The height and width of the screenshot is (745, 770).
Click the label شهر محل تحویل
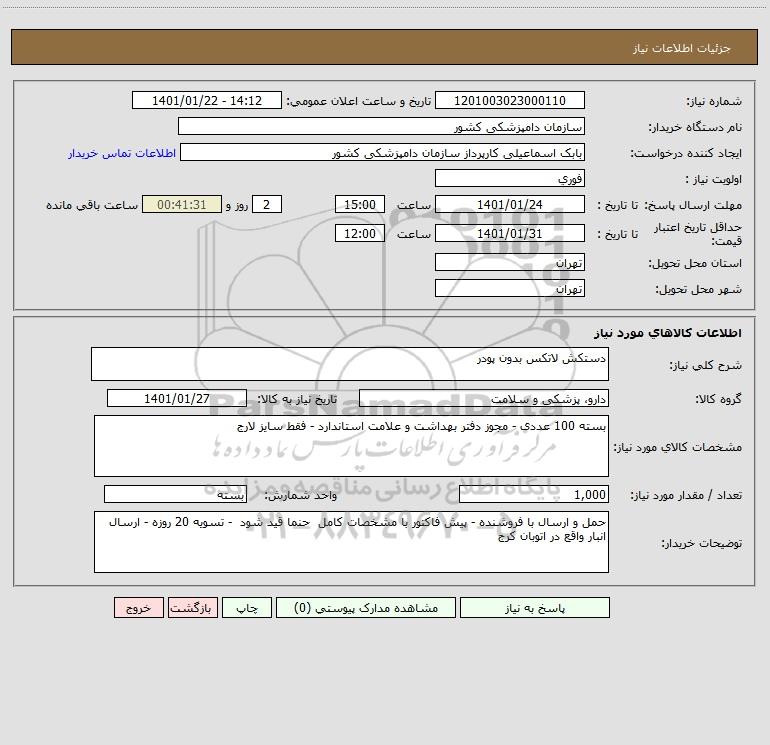click(x=699, y=290)
